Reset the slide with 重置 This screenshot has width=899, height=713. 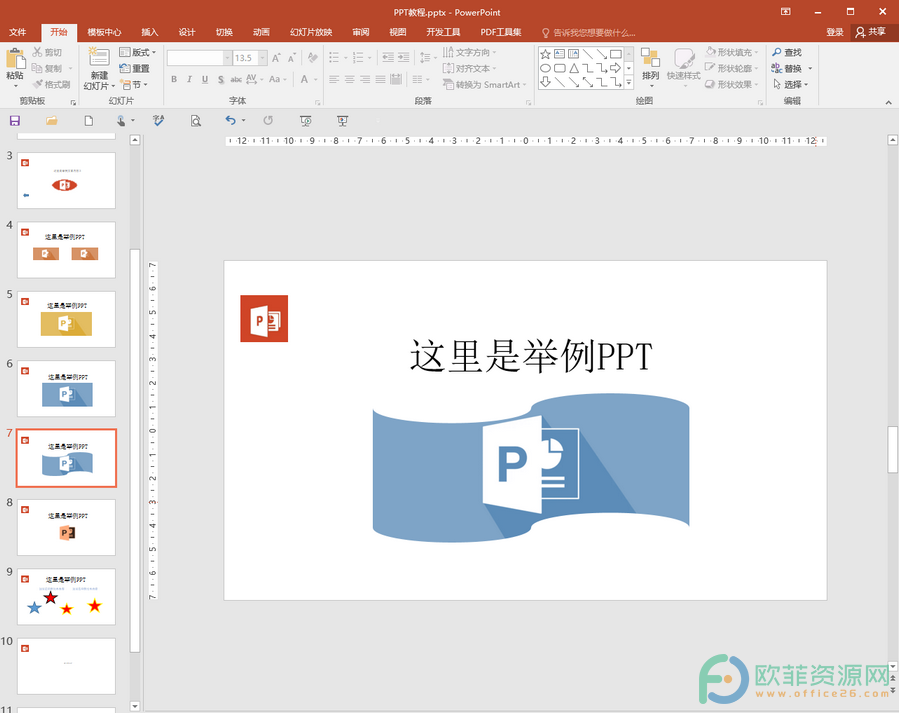click(x=134, y=68)
